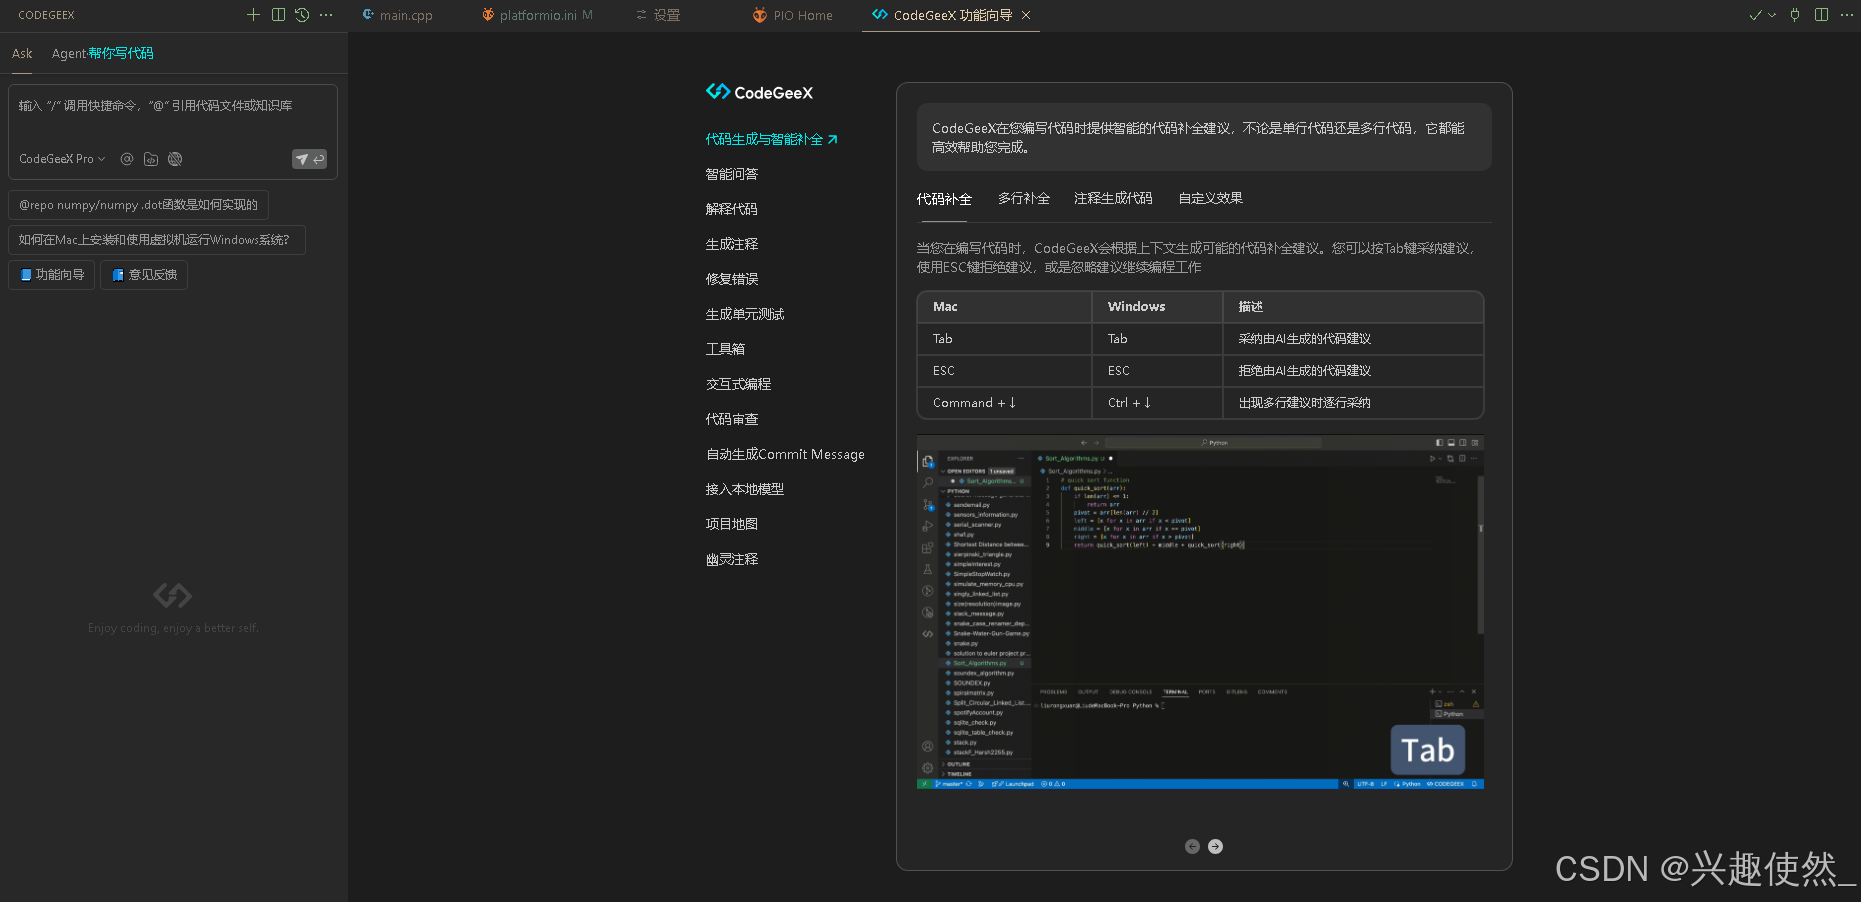Select 自动生成Commit Message in guide menu

(785, 454)
